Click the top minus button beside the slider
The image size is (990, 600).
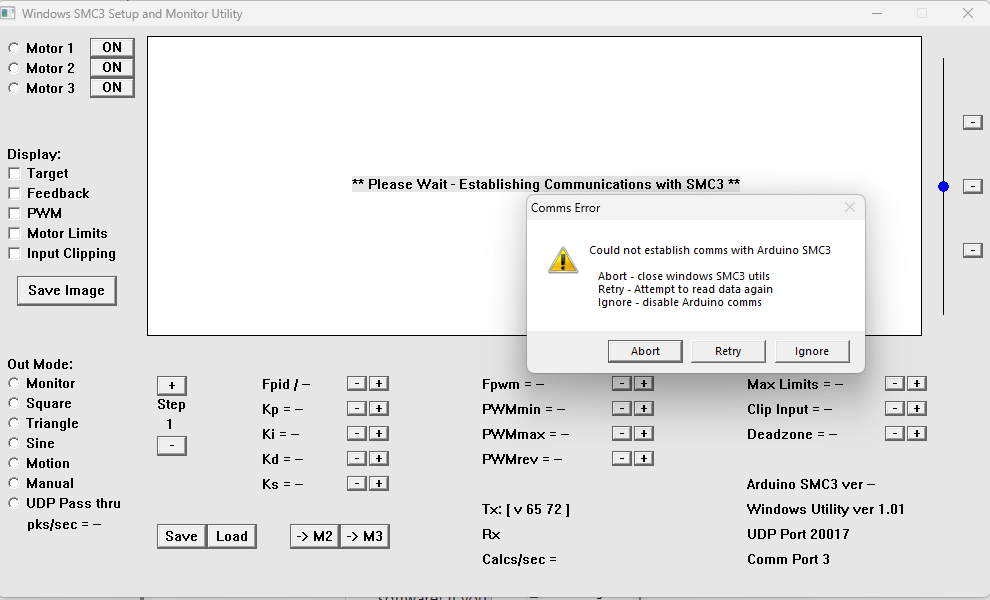pyautogui.click(x=973, y=123)
